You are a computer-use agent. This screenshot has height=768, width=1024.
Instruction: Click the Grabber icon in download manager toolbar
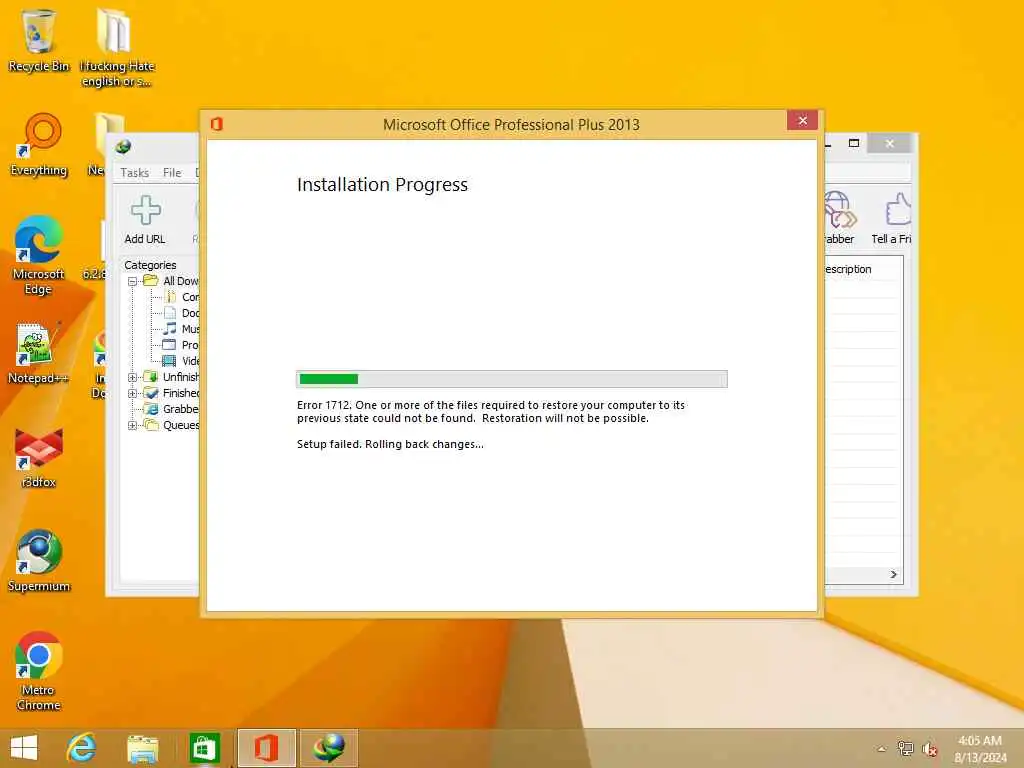839,210
